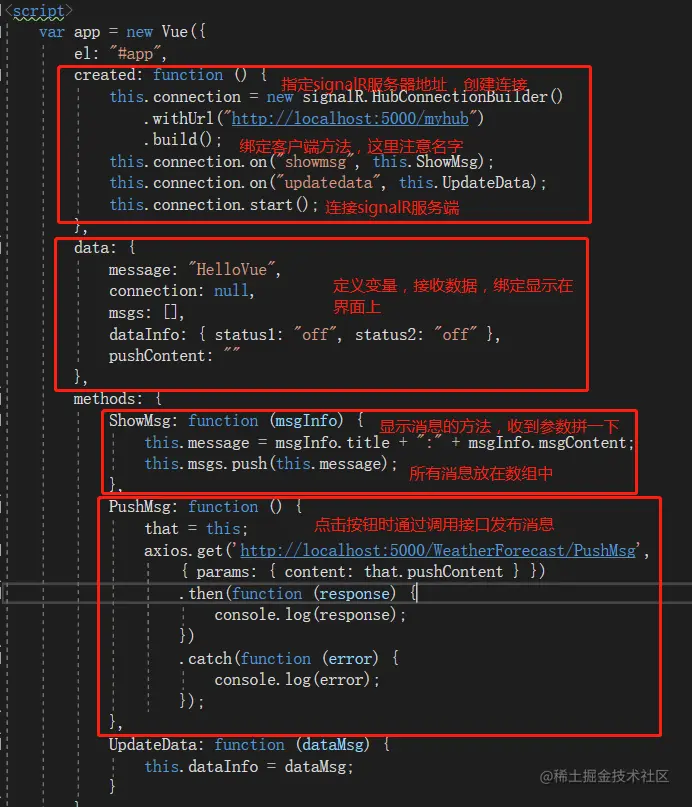Open the WeatherForecast/PushMsg URL link
This screenshot has width=692, height=807.
point(438,551)
